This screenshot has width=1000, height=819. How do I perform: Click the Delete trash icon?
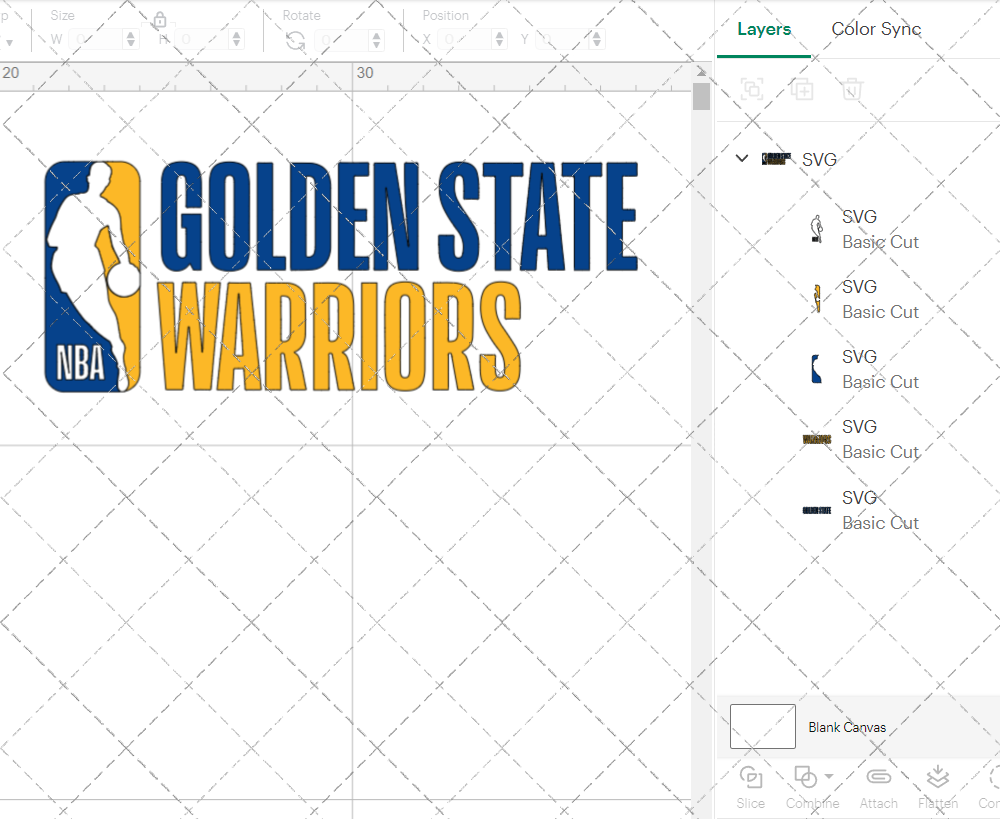(851, 89)
